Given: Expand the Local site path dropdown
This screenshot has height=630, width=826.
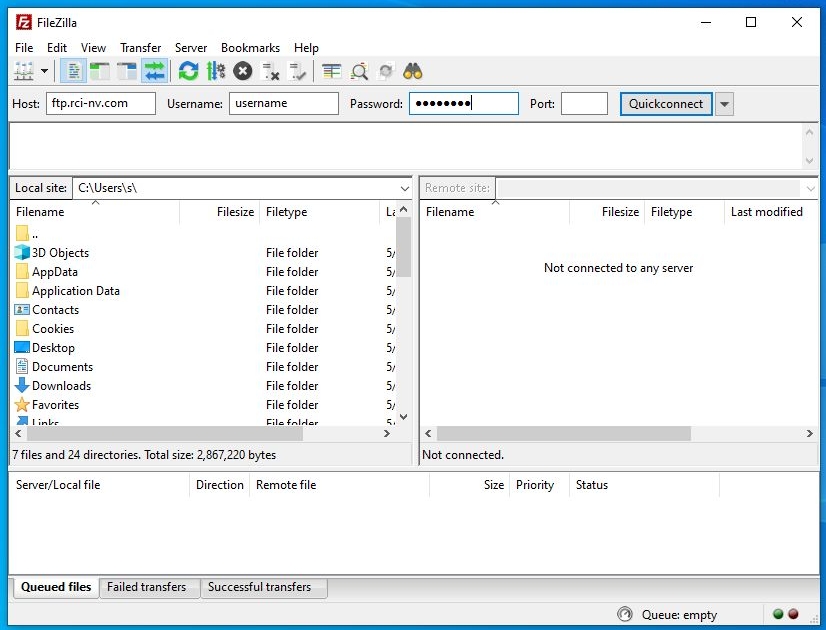Looking at the screenshot, I should (405, 188).
